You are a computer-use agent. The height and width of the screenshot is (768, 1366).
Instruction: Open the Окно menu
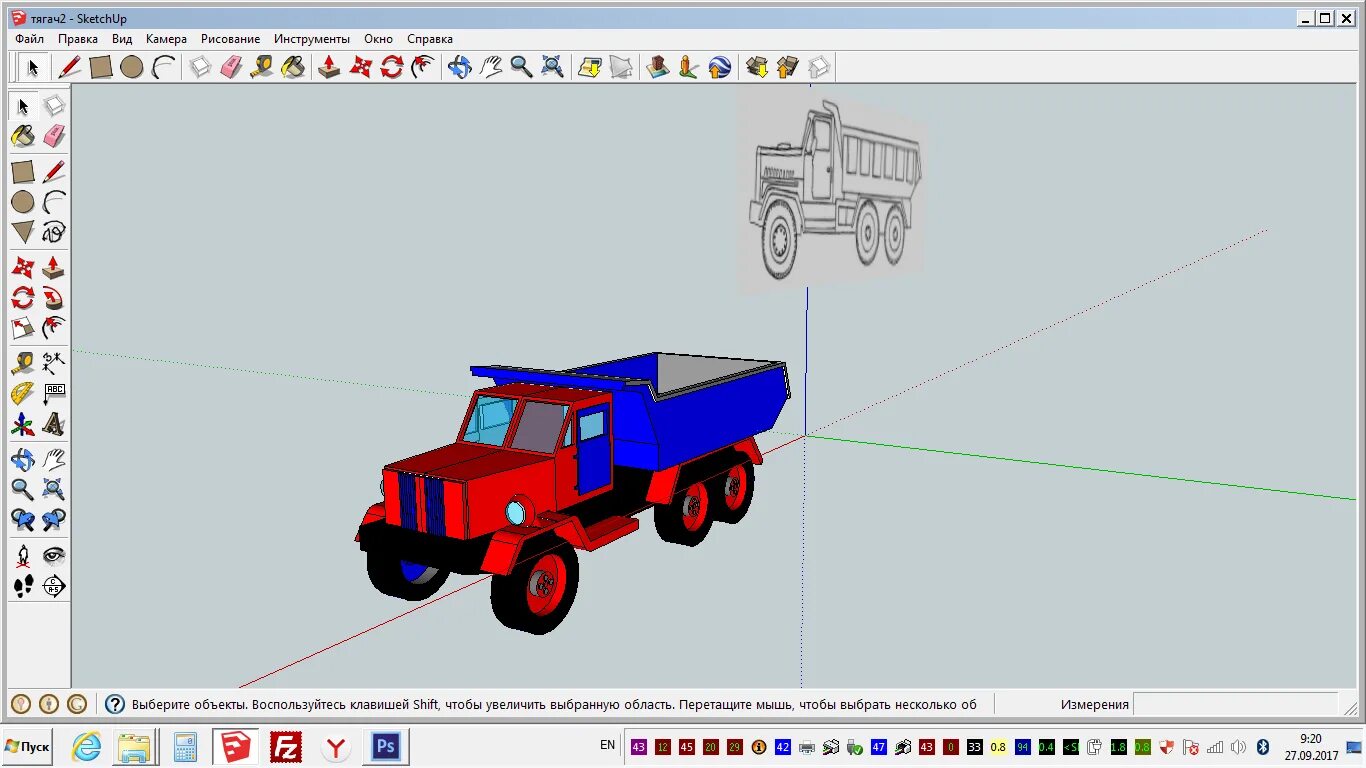coord(378,39)
